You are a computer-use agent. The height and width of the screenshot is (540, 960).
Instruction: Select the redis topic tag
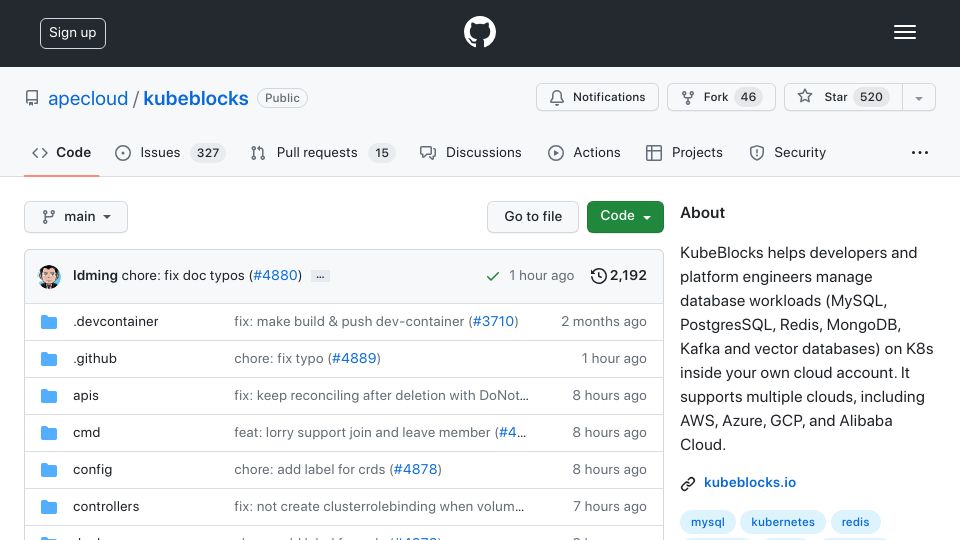[855, 522]
